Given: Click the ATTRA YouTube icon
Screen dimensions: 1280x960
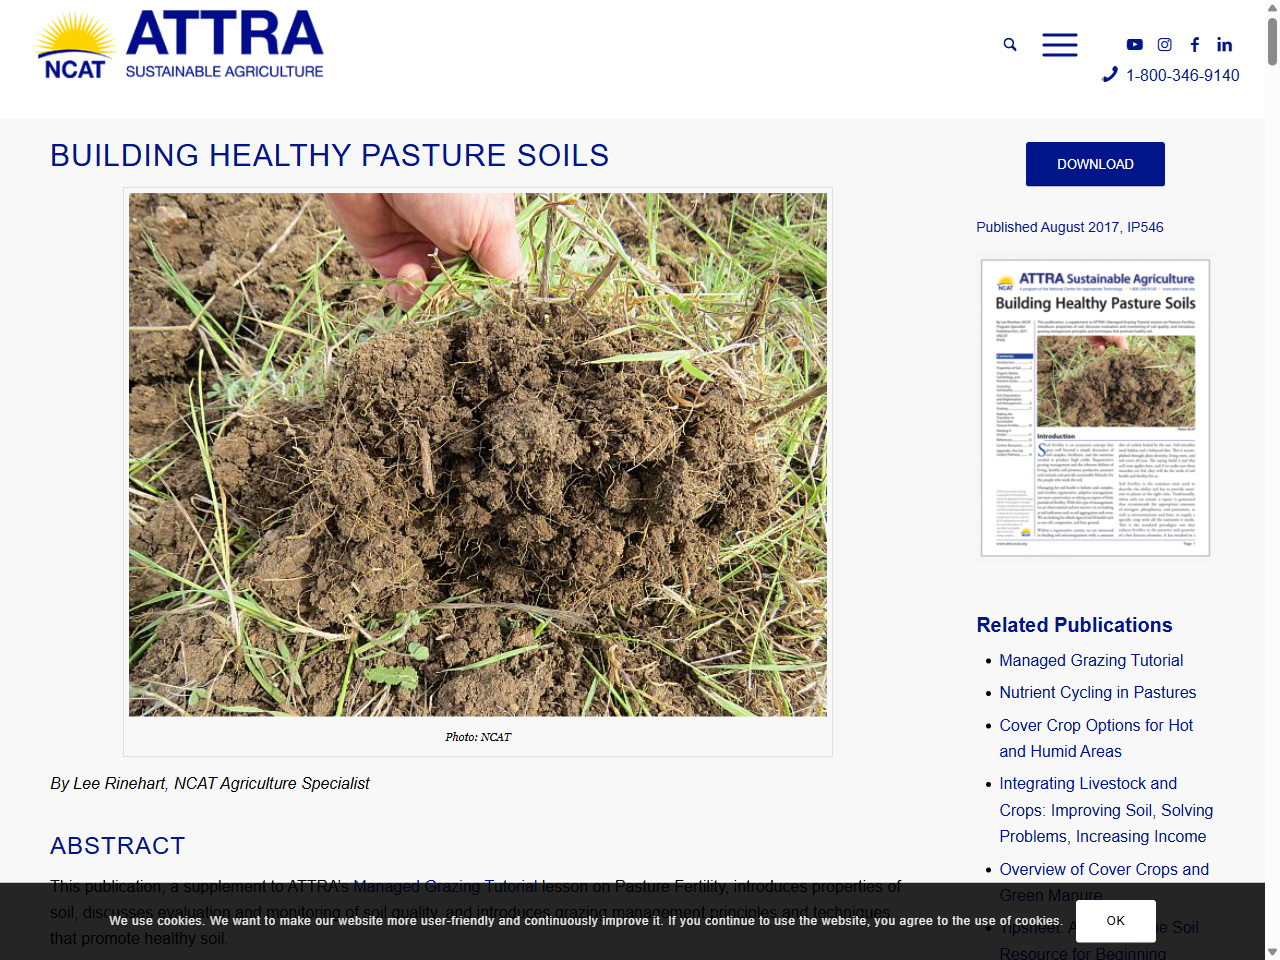Looking at the screenshot, I should (x=1134, y=44).
